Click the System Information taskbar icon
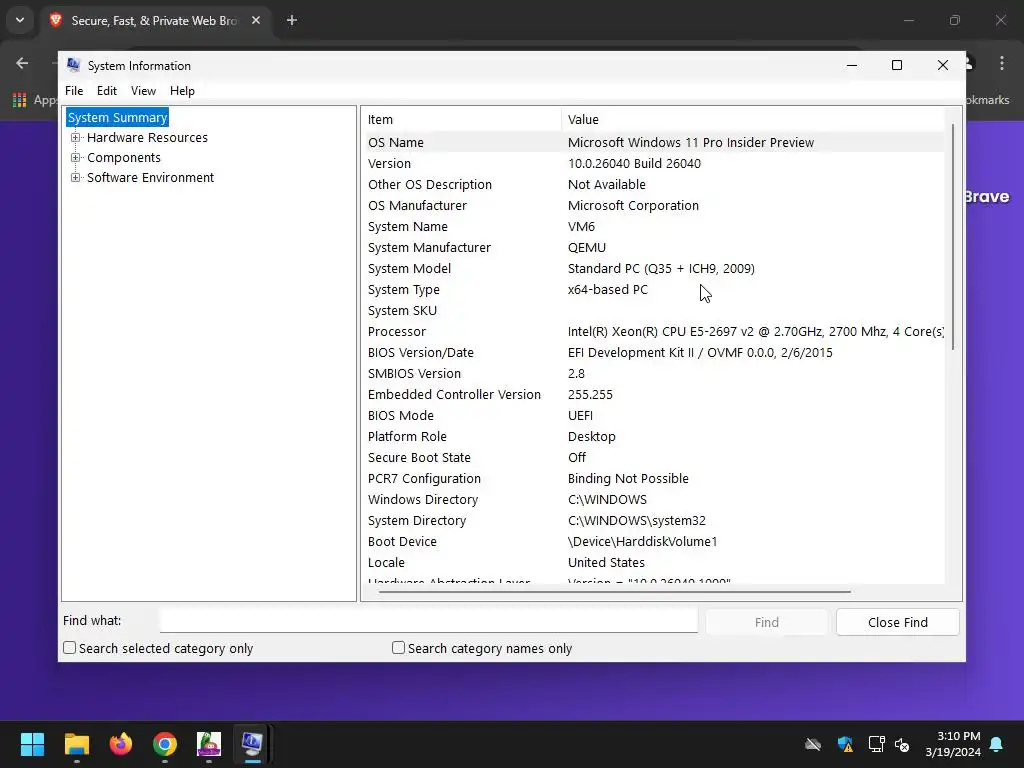 [x=252, y=744]
